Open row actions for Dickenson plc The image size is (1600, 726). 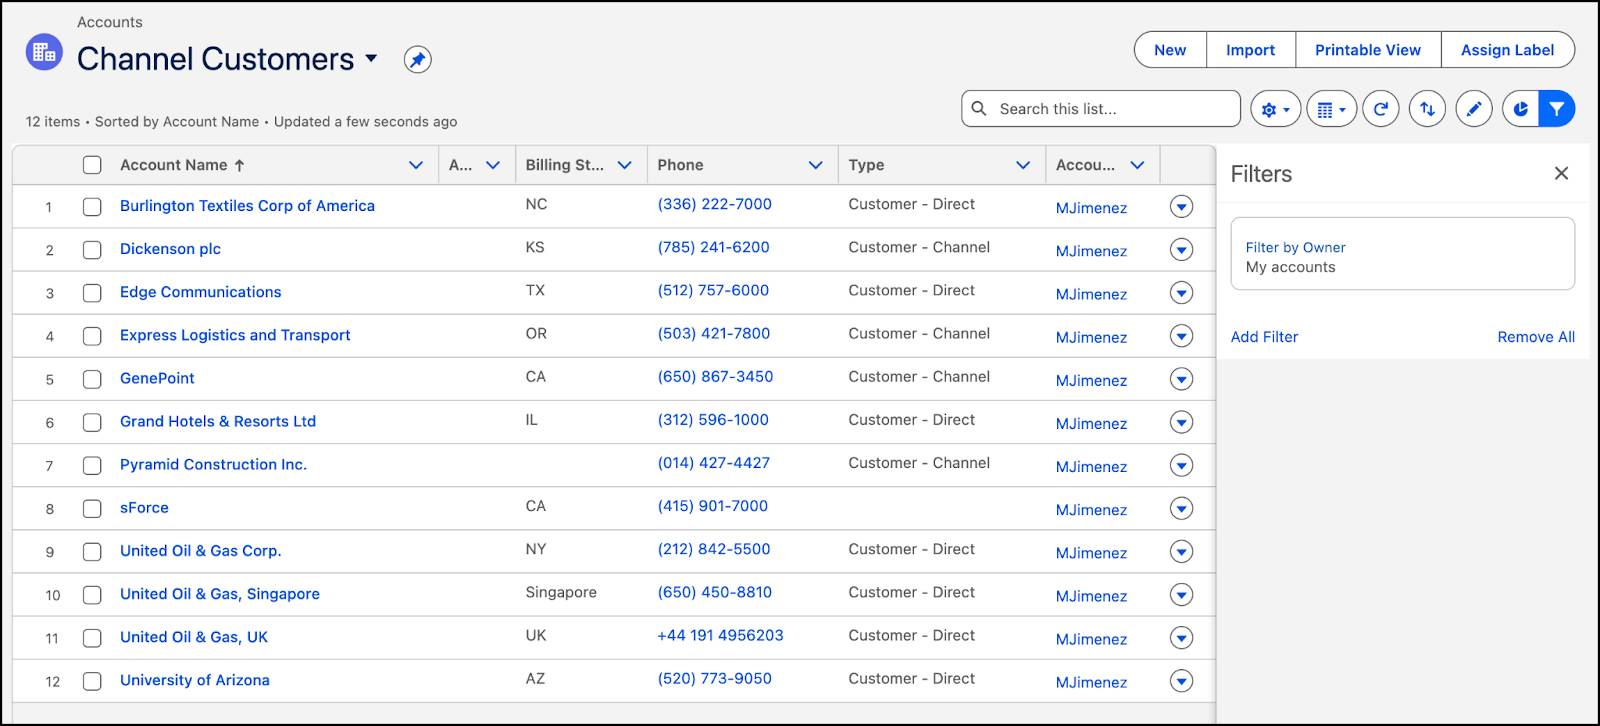coord(1181,249)
